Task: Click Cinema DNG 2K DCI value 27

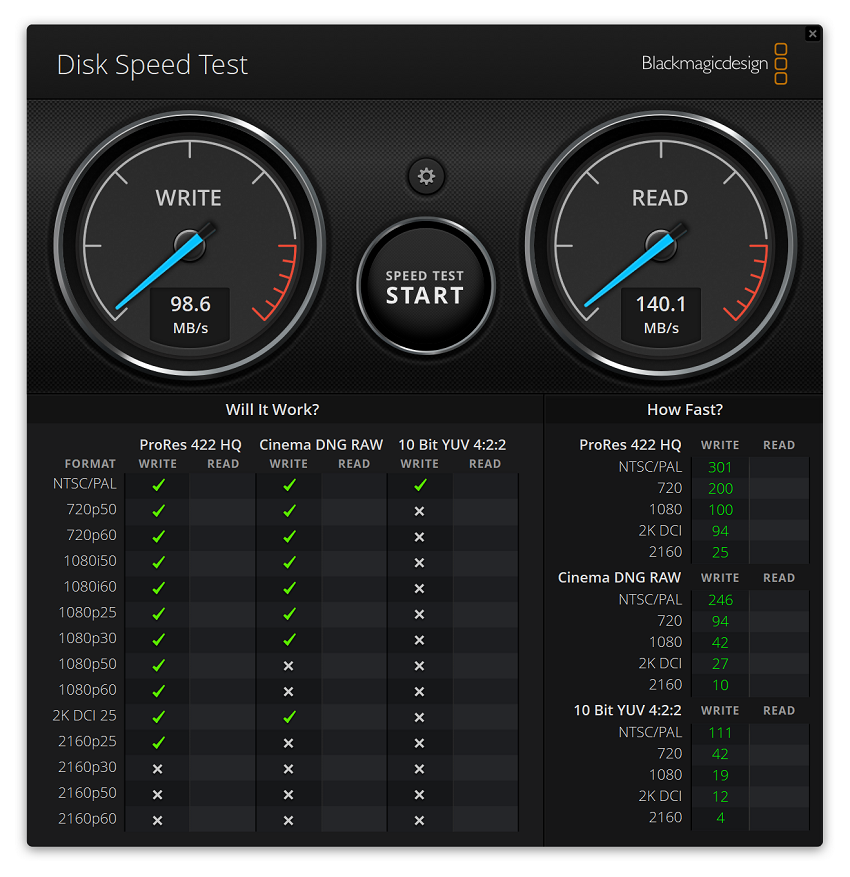Action: (x=720, y=663)
